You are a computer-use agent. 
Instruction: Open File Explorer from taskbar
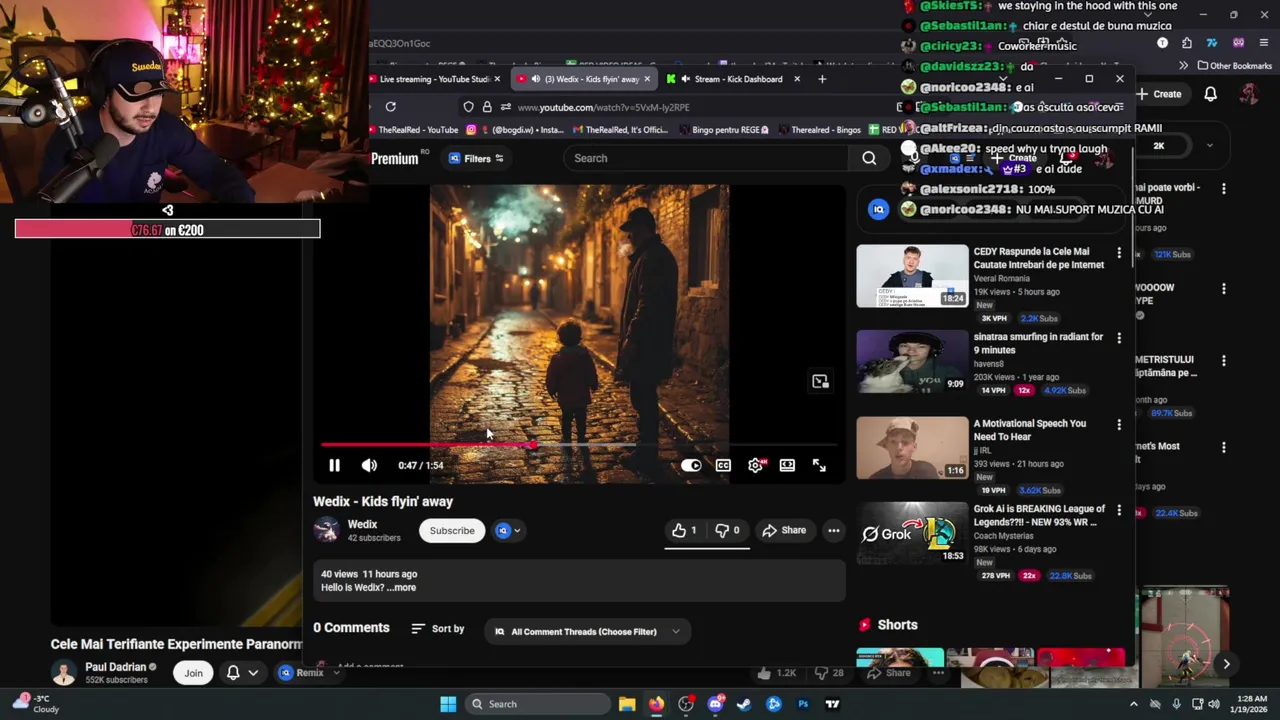click(627, 704)
